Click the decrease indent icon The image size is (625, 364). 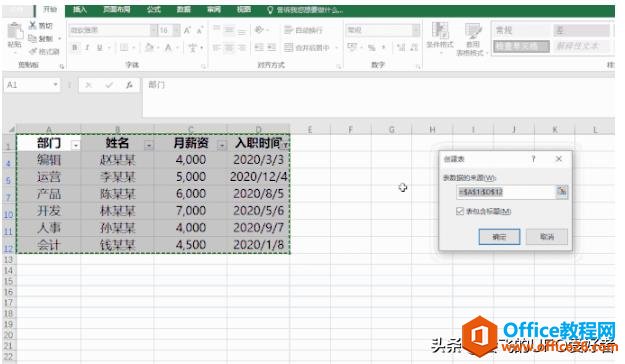[x=259, y=47]
